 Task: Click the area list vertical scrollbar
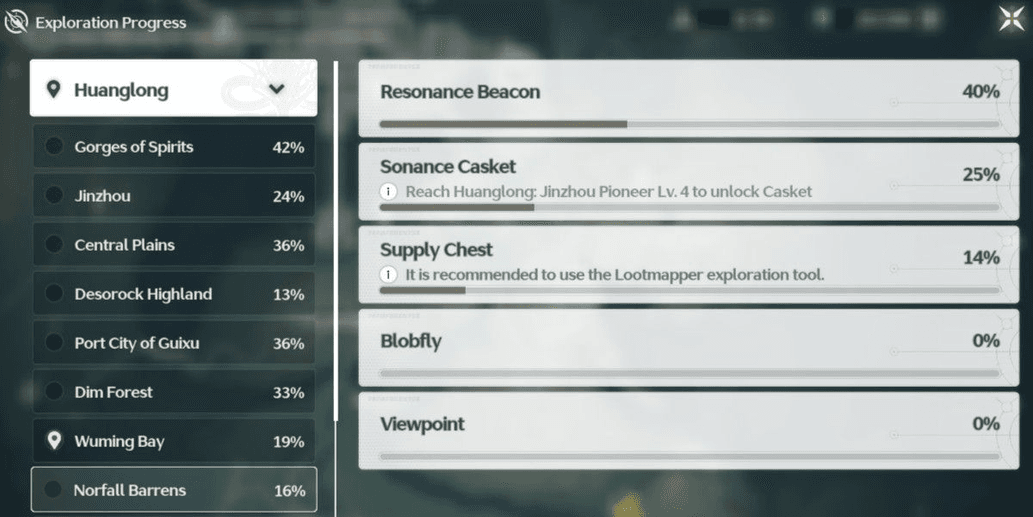(x=336, y=240)
